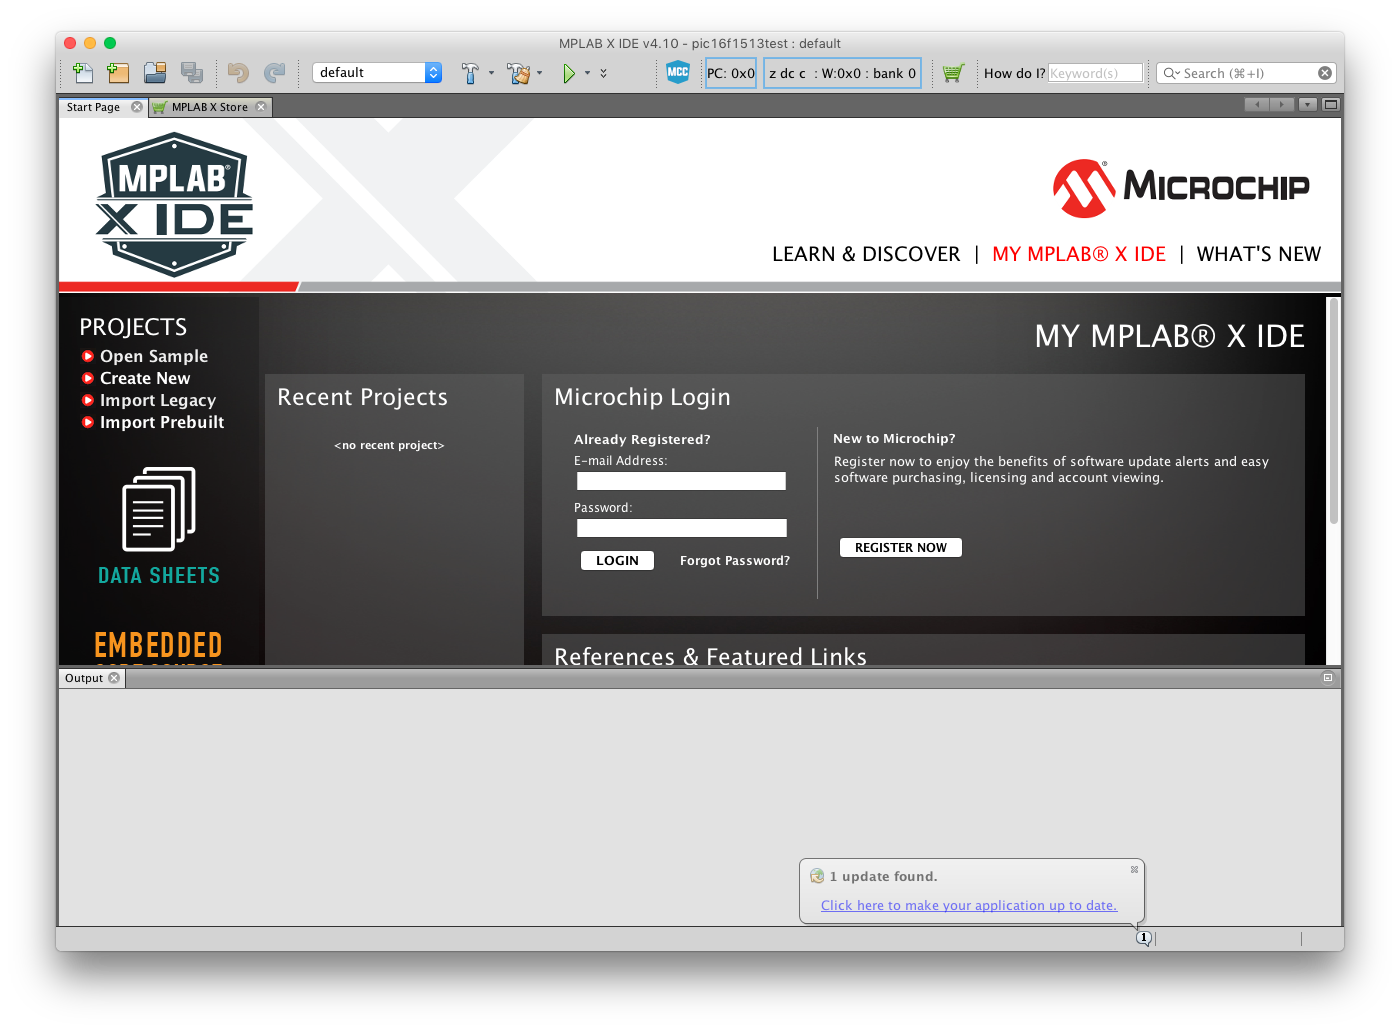1400x1031 pixels.
Task: Click the W:0x0 bank 0 status box
Action: point(842,73)
